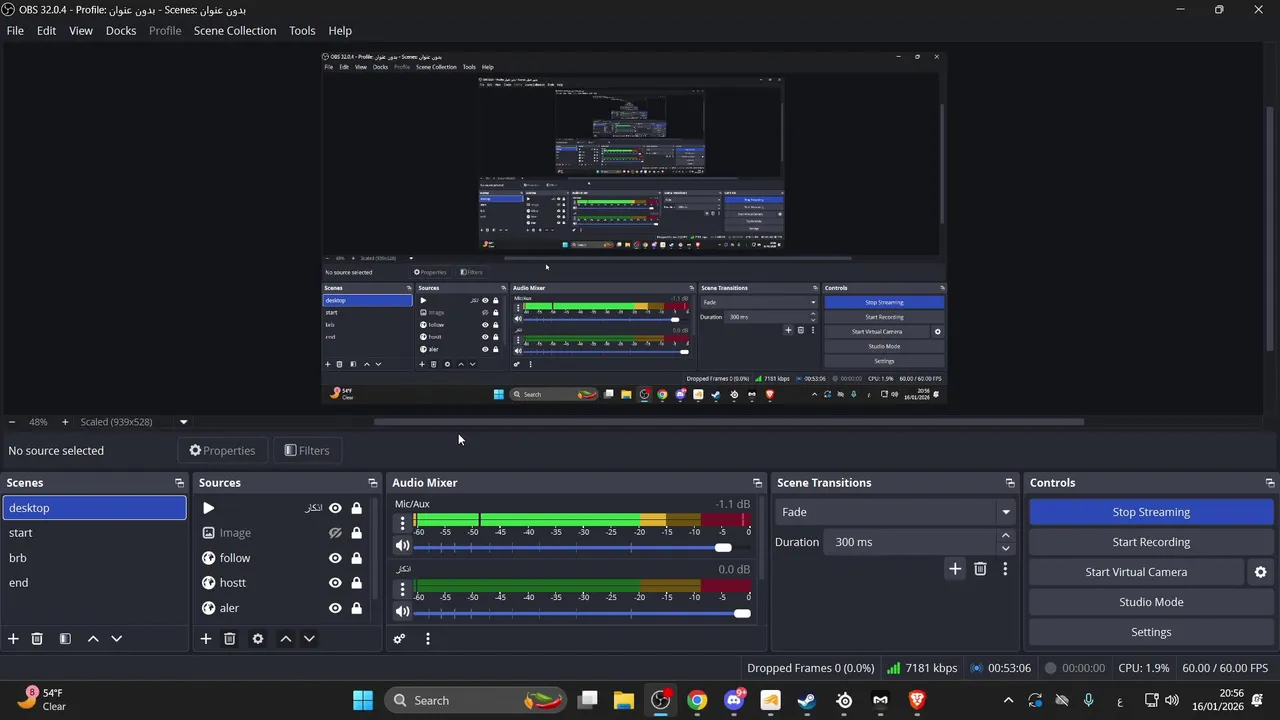Remove selected source with trash icon
This screenshot has width=1280, height=720.
coord(230,639)
